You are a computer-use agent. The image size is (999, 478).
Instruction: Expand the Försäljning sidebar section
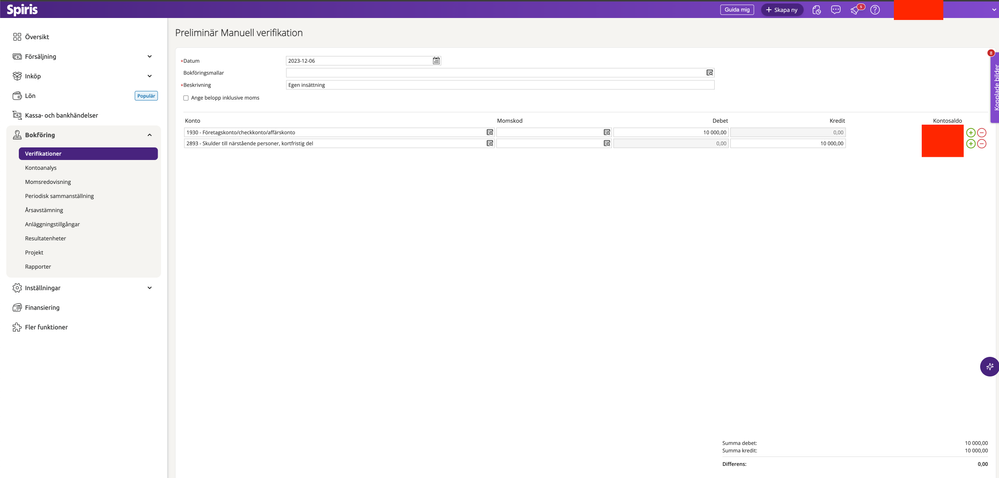pyautogui.click(x=149, y=57)
